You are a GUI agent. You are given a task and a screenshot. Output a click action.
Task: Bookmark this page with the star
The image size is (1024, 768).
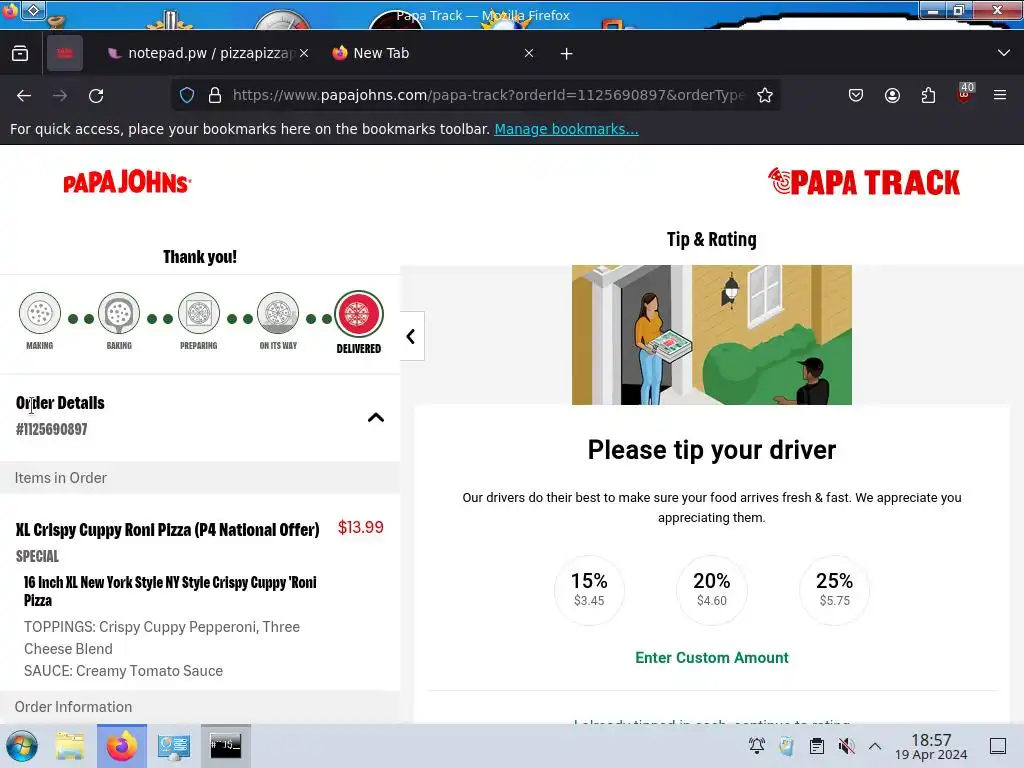[x=765, y=95]
